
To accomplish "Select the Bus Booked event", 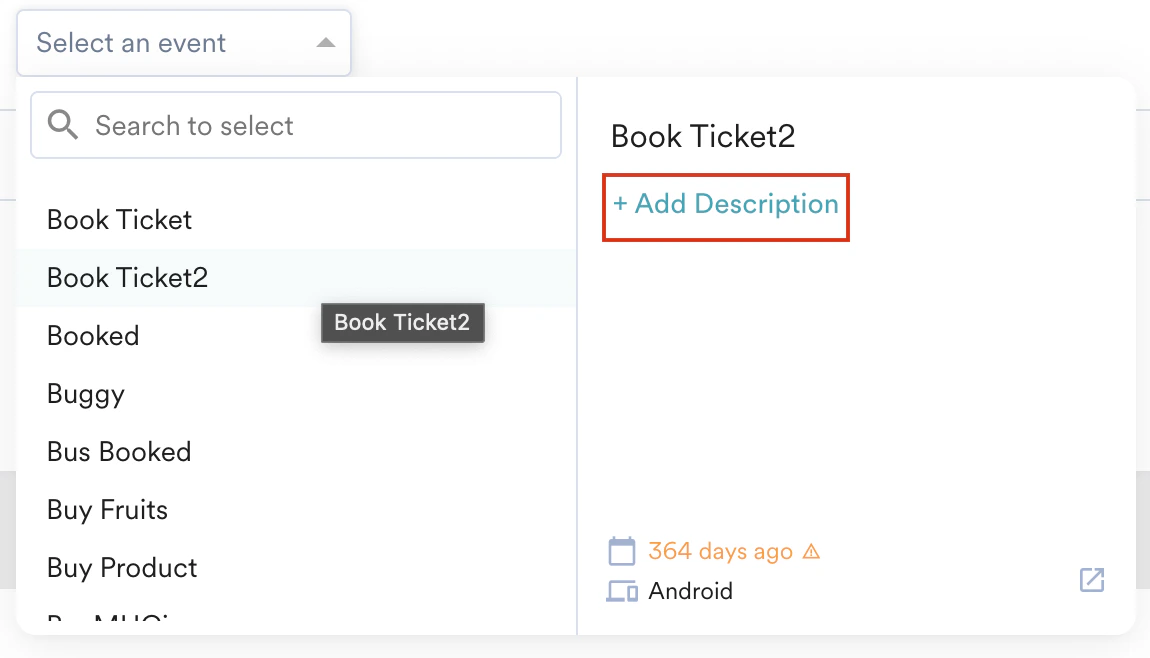I will click(119, 452).
